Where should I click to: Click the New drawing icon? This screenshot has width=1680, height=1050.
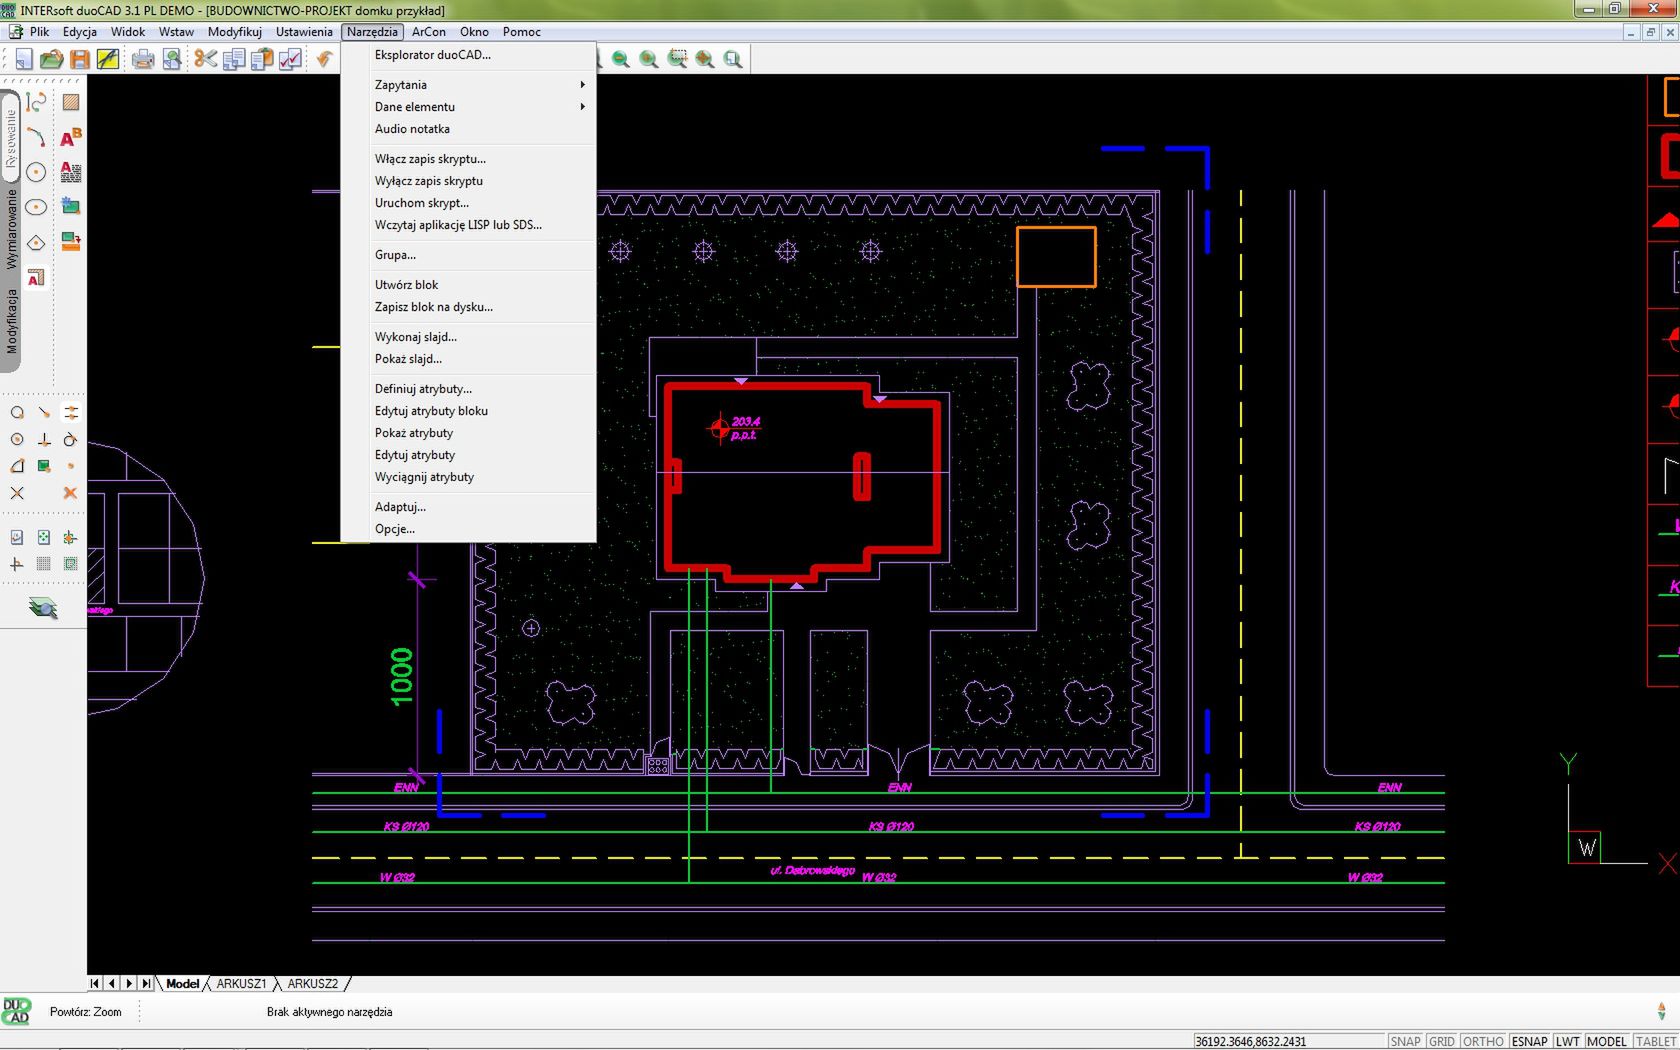coord(23,59)
